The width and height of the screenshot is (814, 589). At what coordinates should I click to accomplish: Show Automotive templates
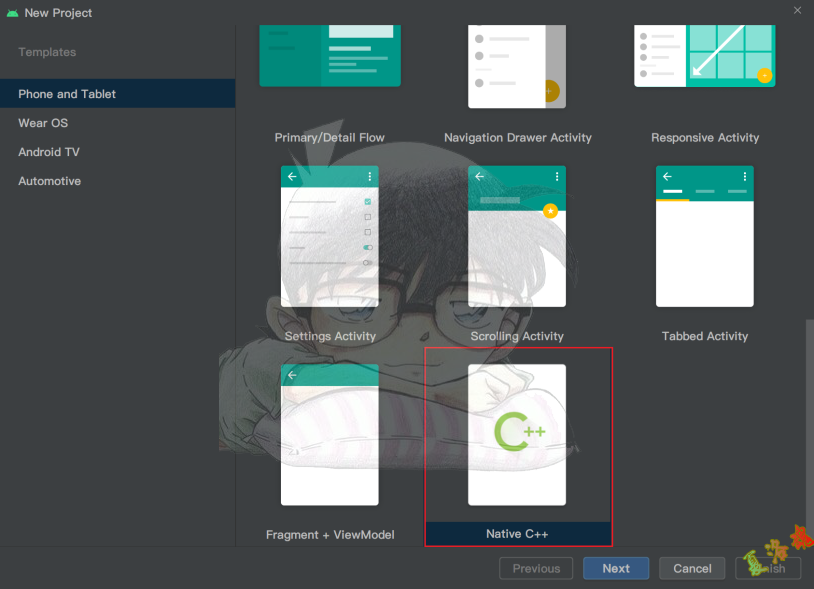50,181
